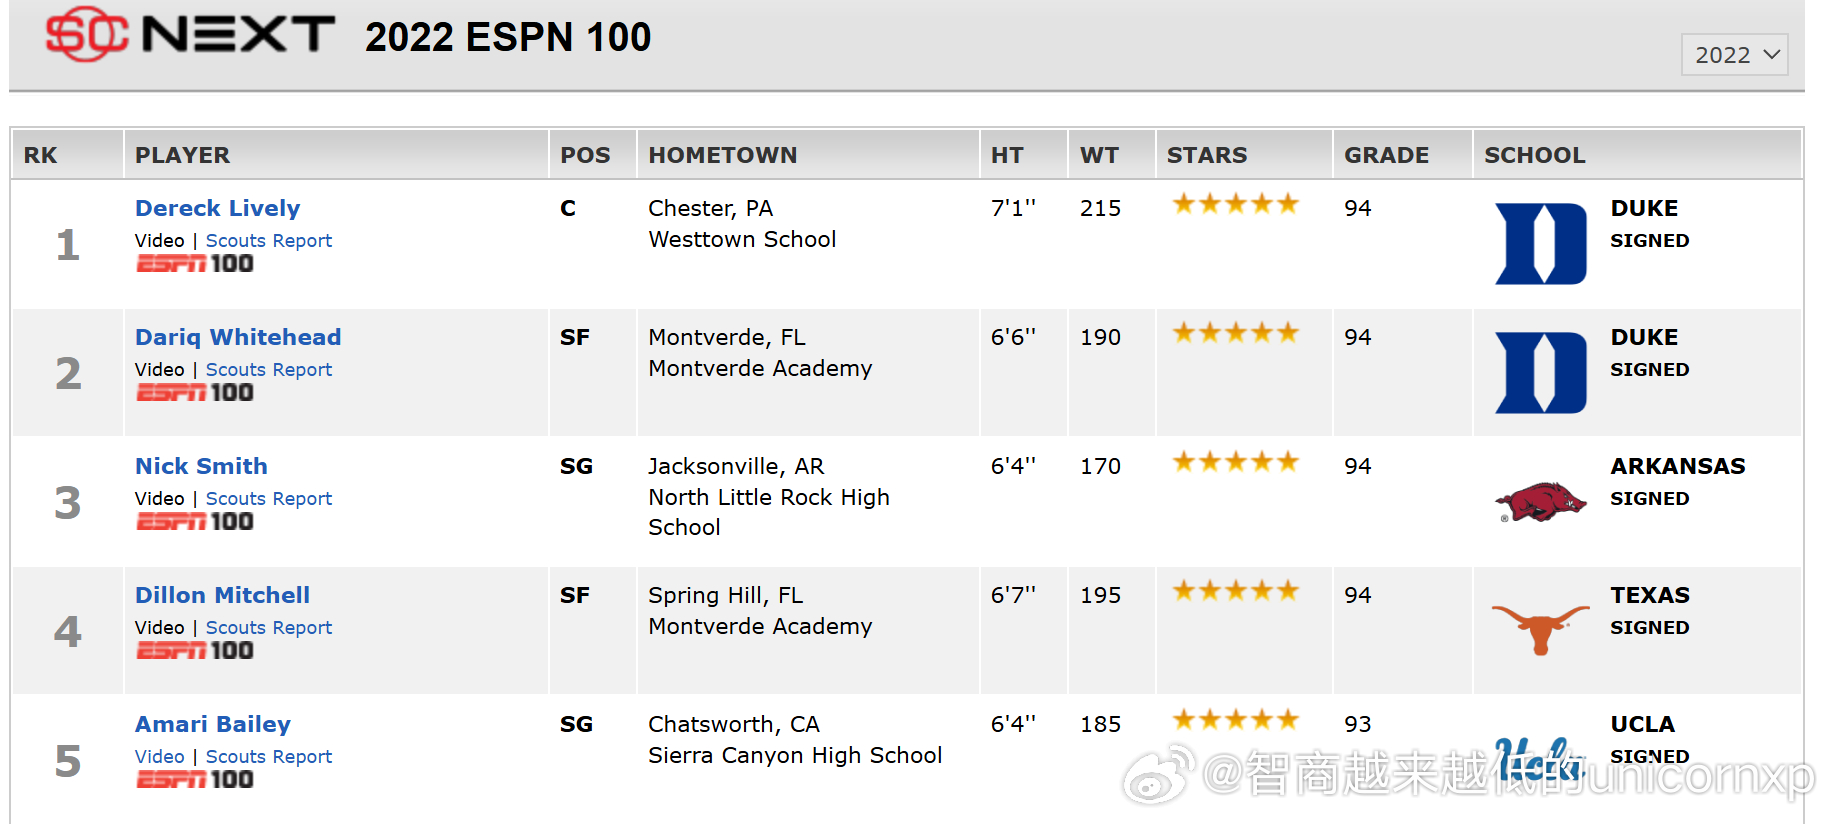
Task: Open Dillon Mitchell's Scouts Report
Action: (x=269, y=627)
